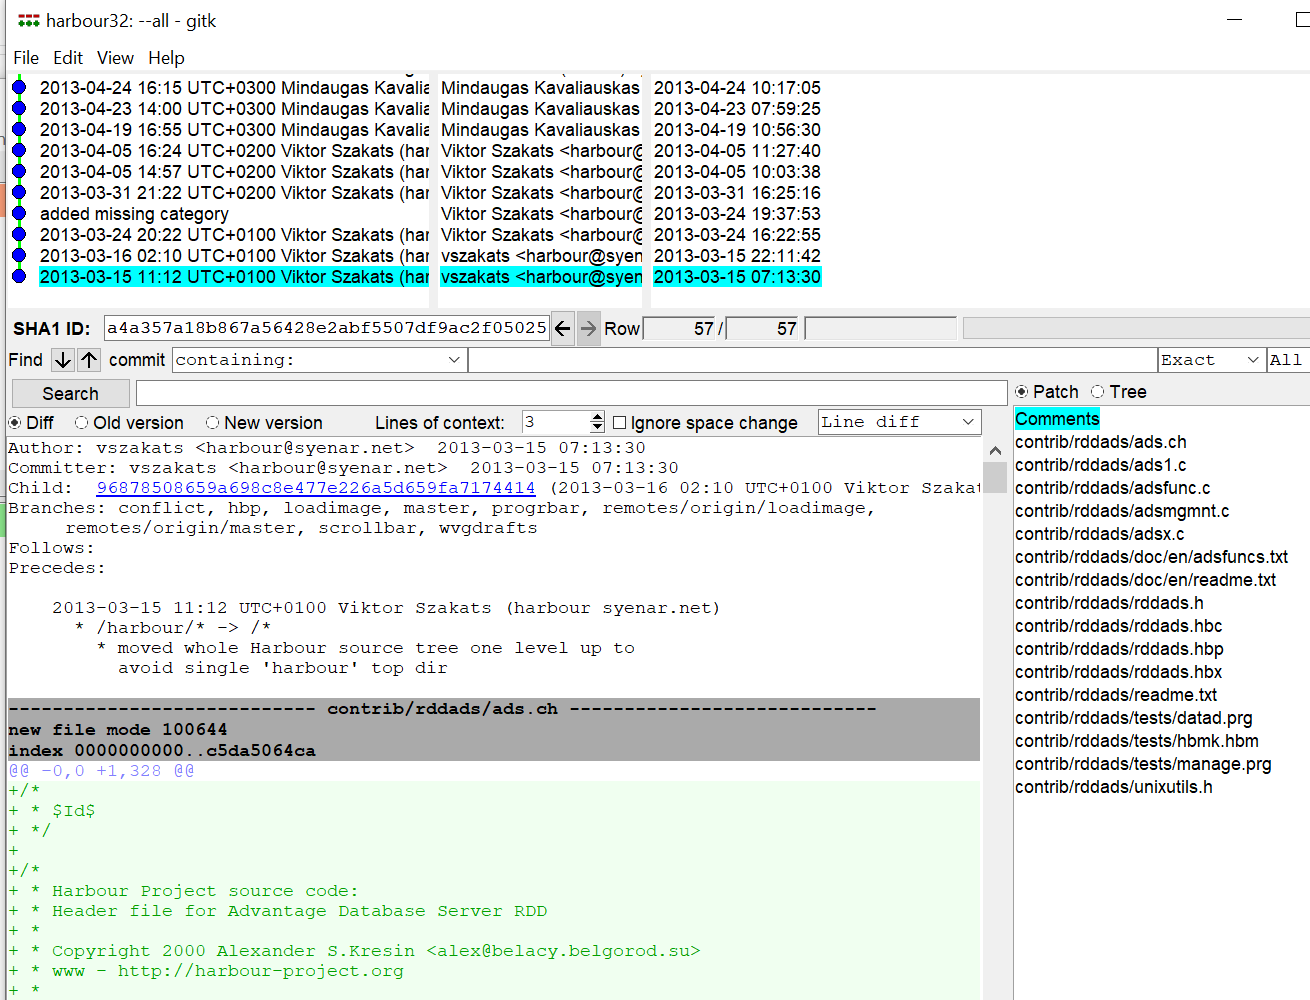Click the Find previous up arrow
The width and height of the screenshot is (1310, 1000).
(x=89, y=360)
